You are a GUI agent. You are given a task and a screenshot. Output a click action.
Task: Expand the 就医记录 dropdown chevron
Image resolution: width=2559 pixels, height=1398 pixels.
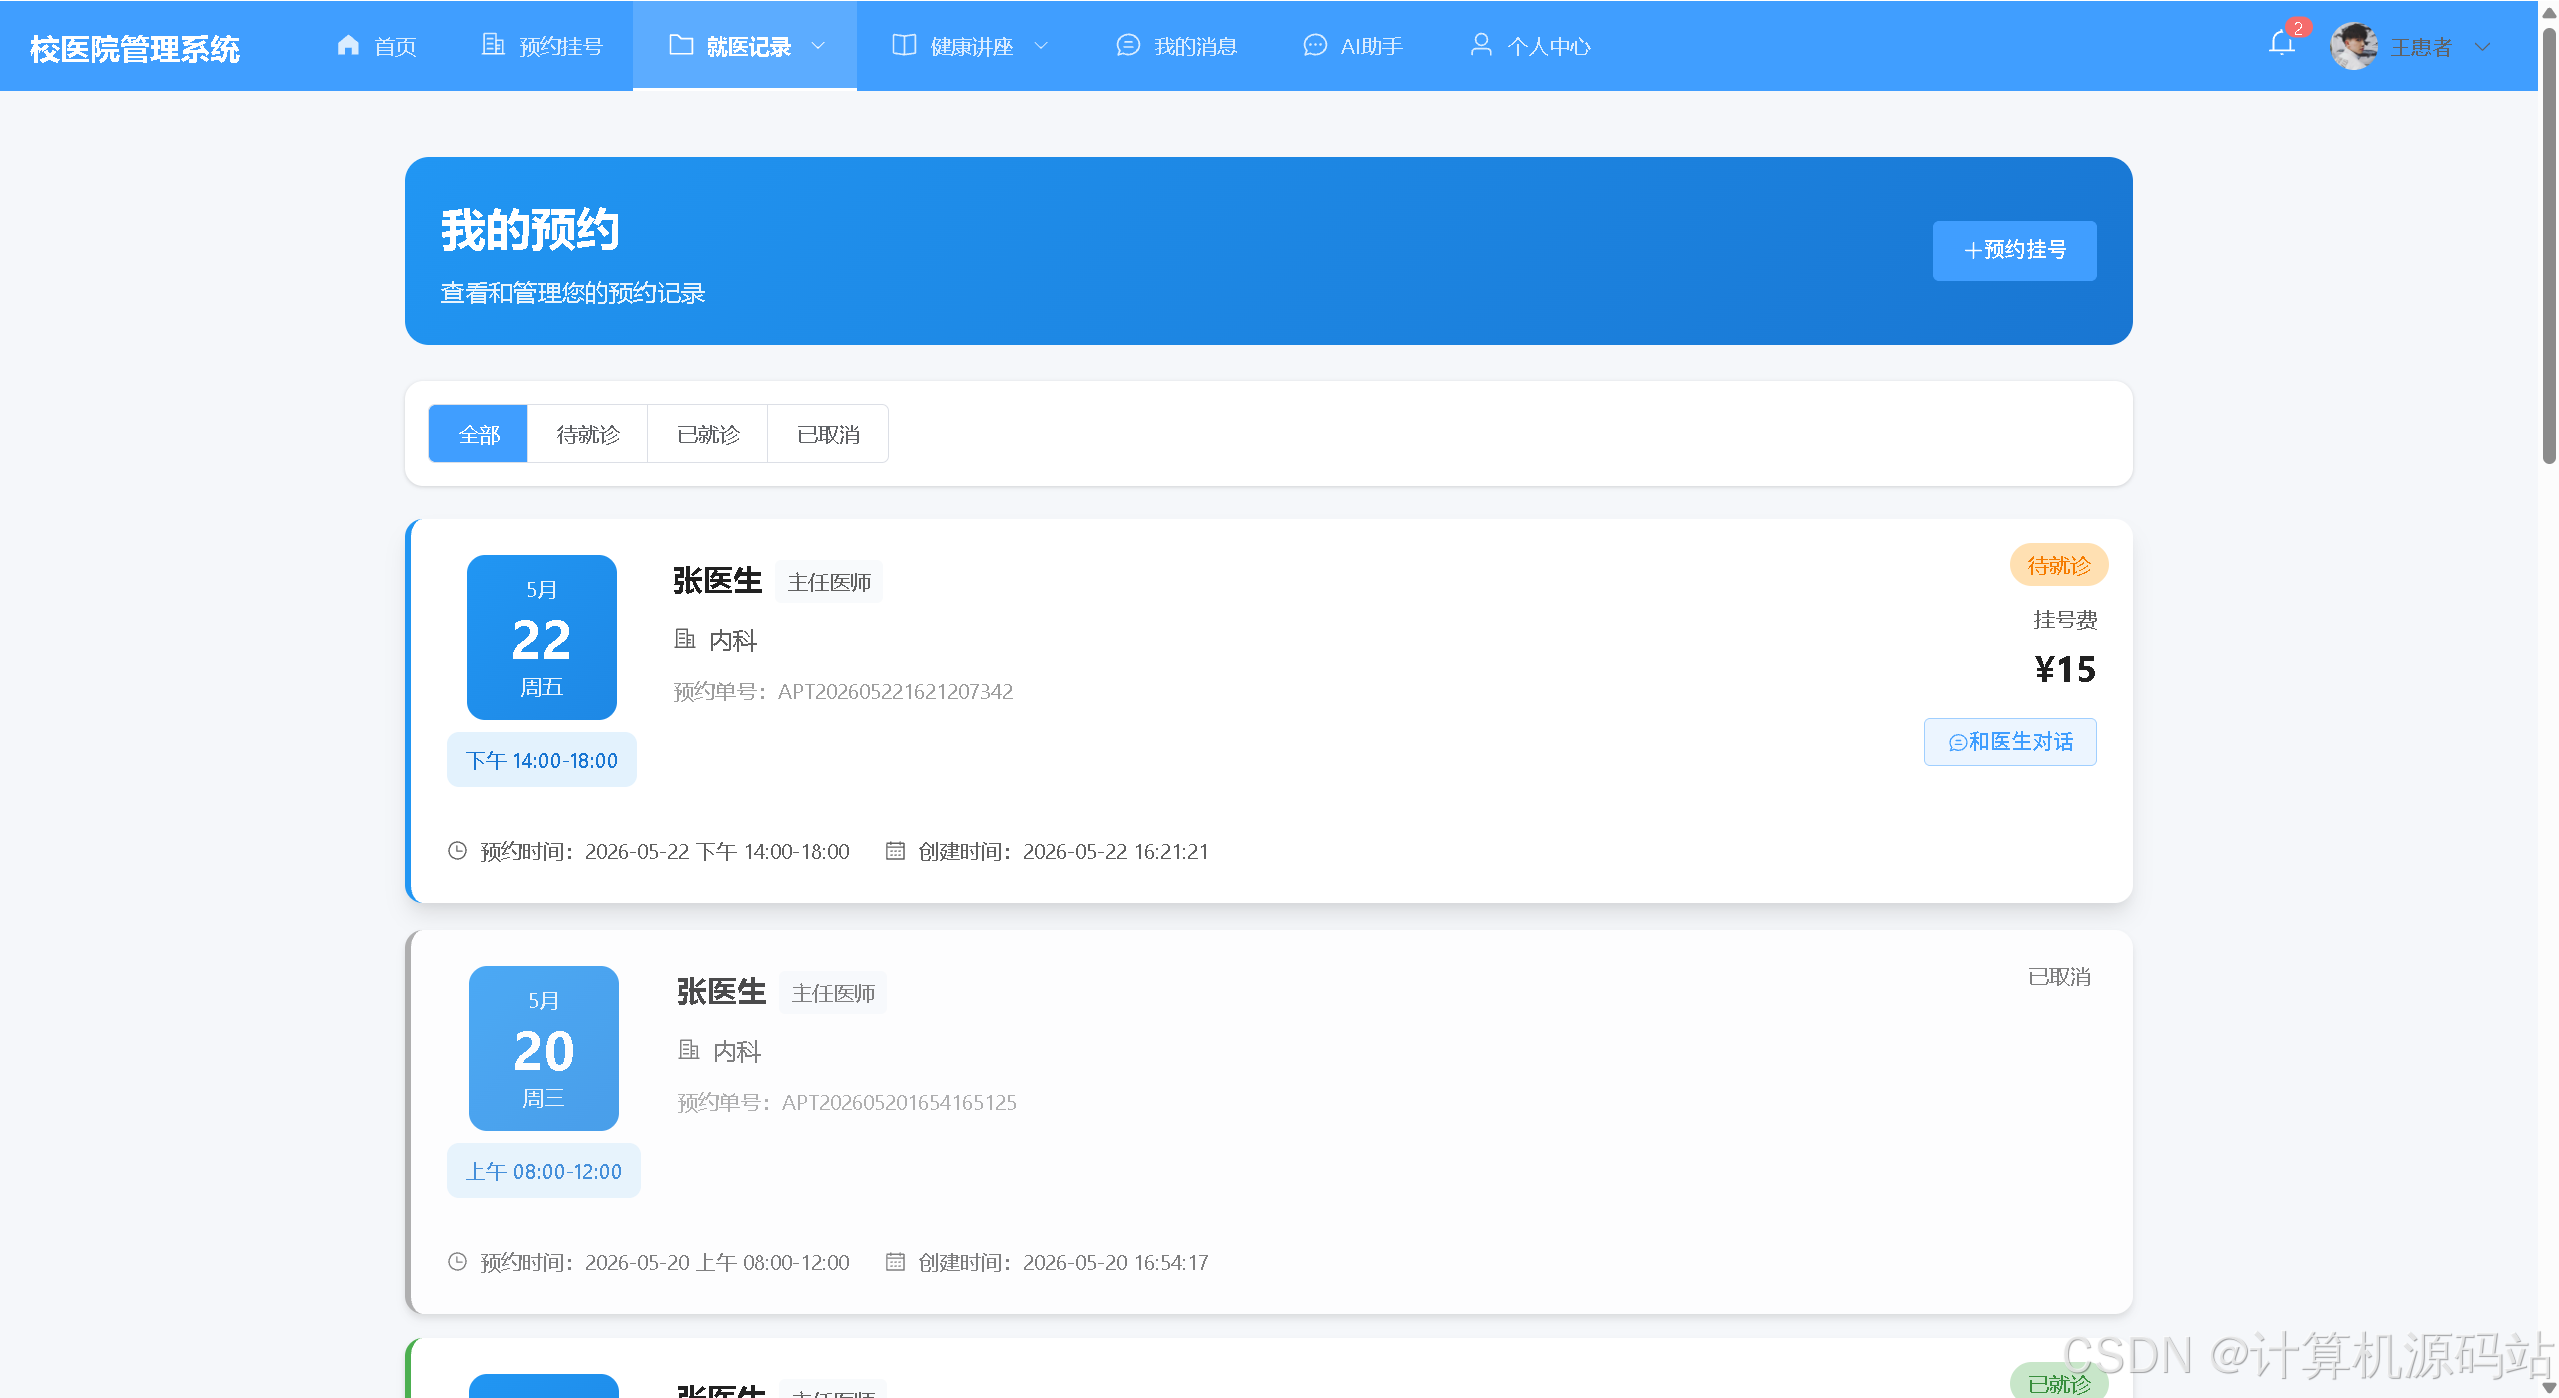[x=818, y=46]
